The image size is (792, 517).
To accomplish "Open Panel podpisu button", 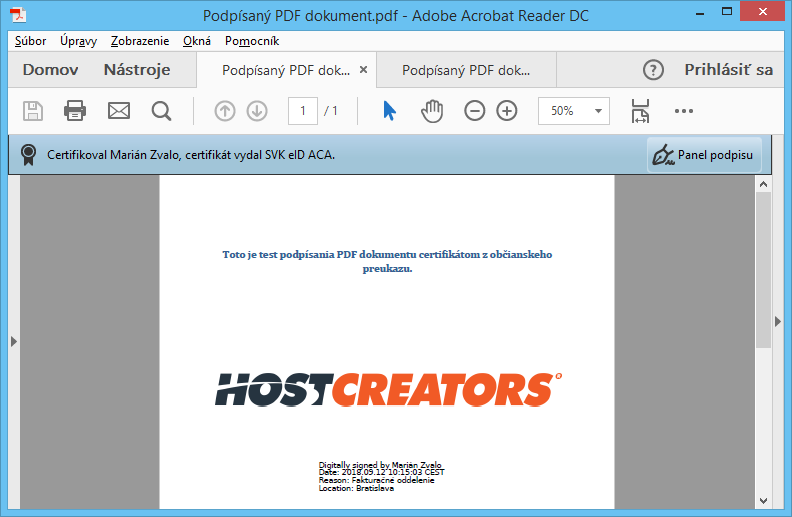I will [x=704, y=154].
